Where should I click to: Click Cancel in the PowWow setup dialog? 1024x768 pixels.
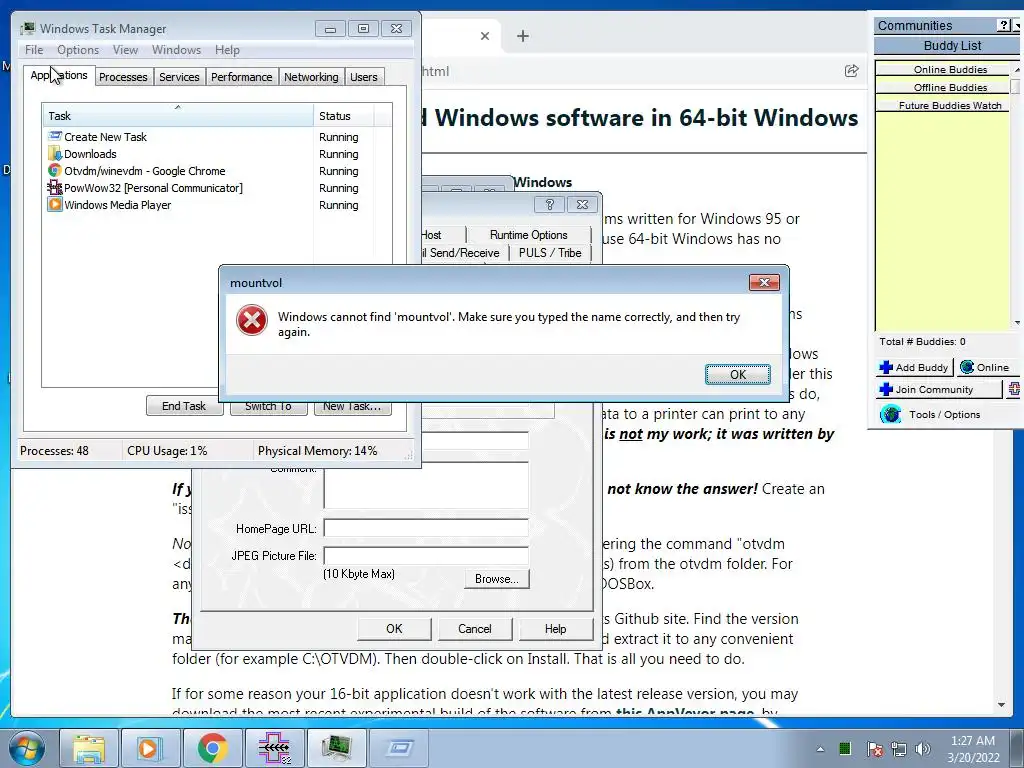[x=475, y=629]
